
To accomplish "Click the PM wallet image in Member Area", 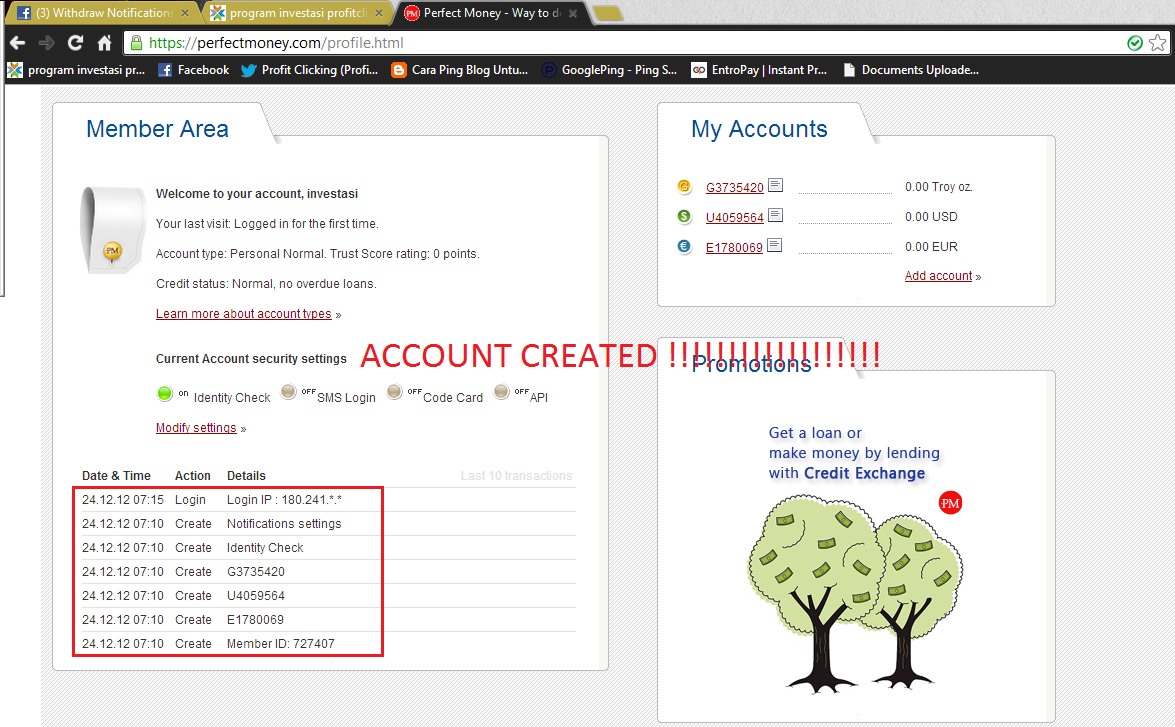I will [112, 229].
